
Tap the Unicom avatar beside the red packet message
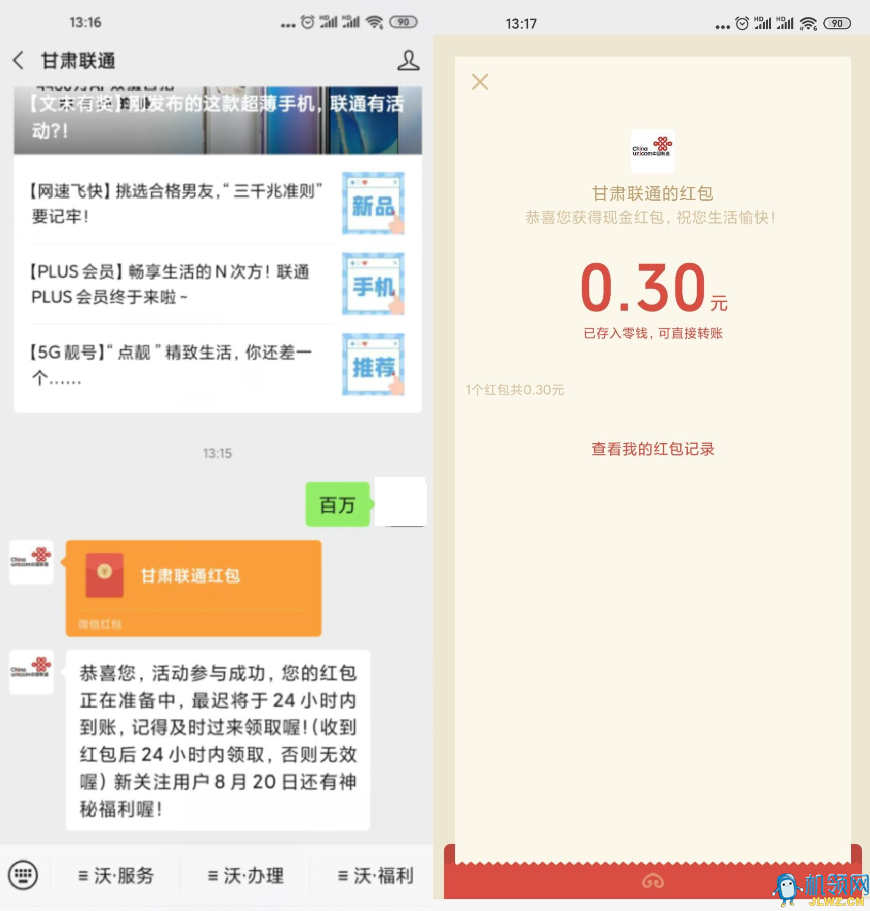(31, 562)
